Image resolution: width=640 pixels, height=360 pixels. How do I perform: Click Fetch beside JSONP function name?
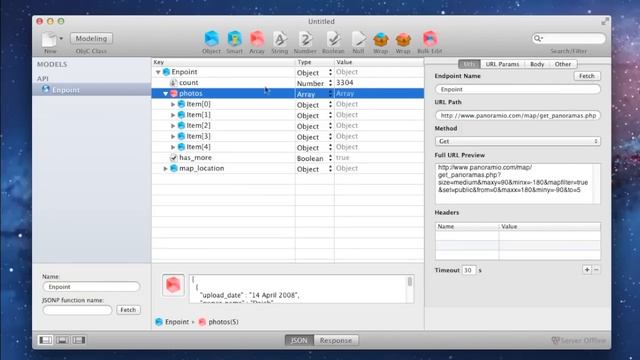pyautogui.click(x=128, y=310)
